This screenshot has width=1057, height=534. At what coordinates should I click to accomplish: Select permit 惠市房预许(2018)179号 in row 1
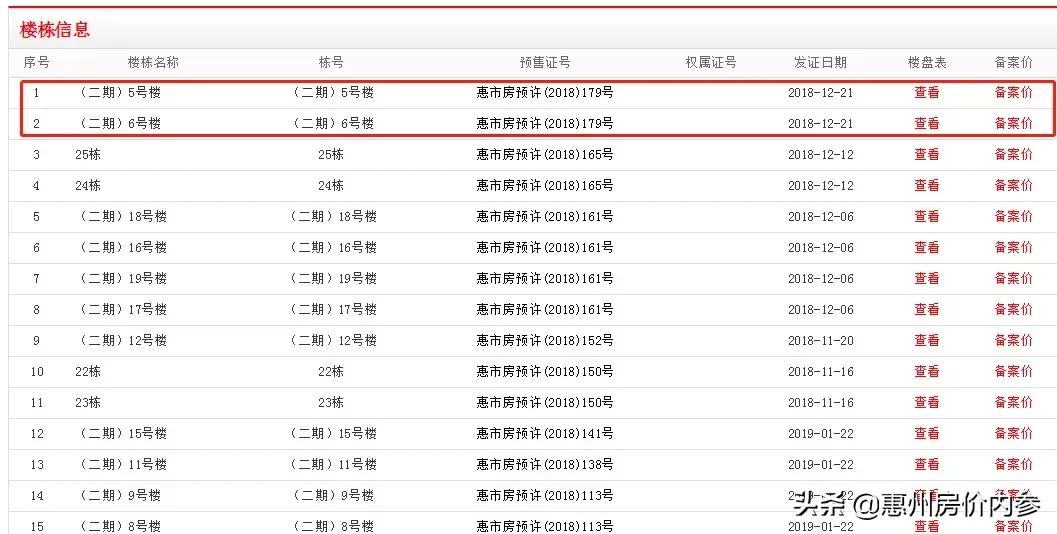pyautogui.click(x=545, y=92)
